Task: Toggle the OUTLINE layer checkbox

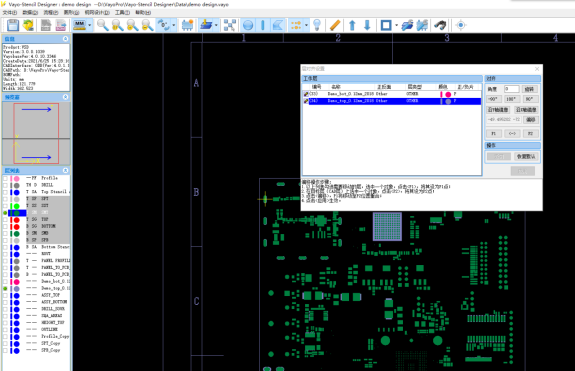Action: [5, 330]
